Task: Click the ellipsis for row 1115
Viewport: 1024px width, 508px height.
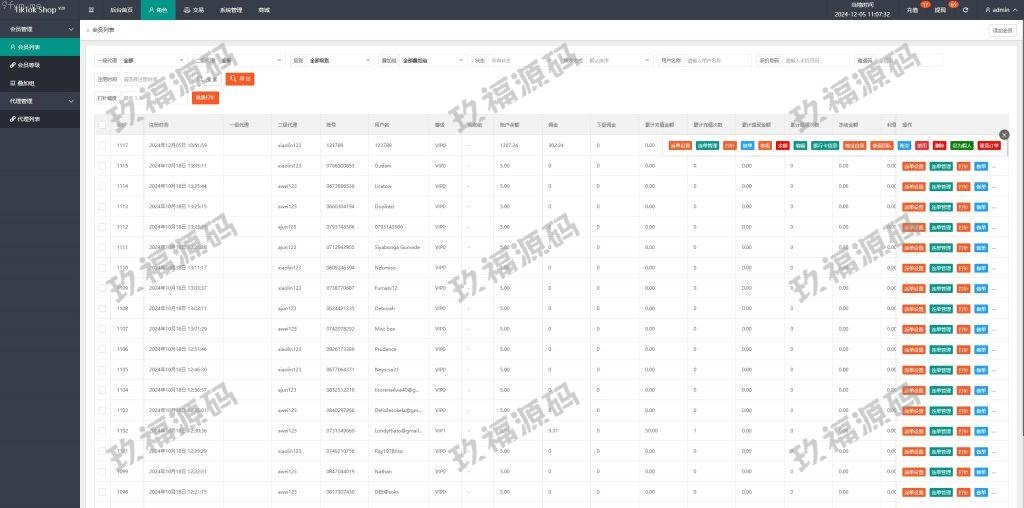Action: 993,166
